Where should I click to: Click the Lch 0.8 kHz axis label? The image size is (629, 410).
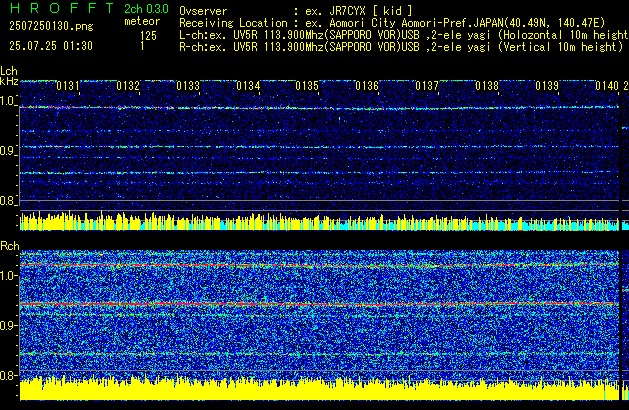pos(8,201)
